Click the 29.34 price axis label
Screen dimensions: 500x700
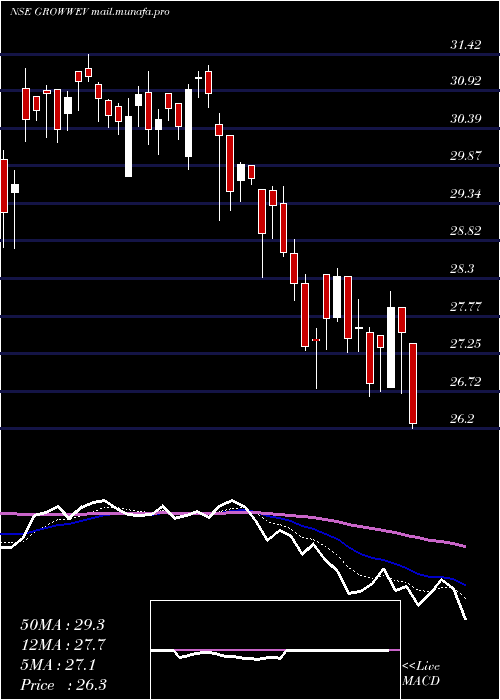click(x=466, y=194)
